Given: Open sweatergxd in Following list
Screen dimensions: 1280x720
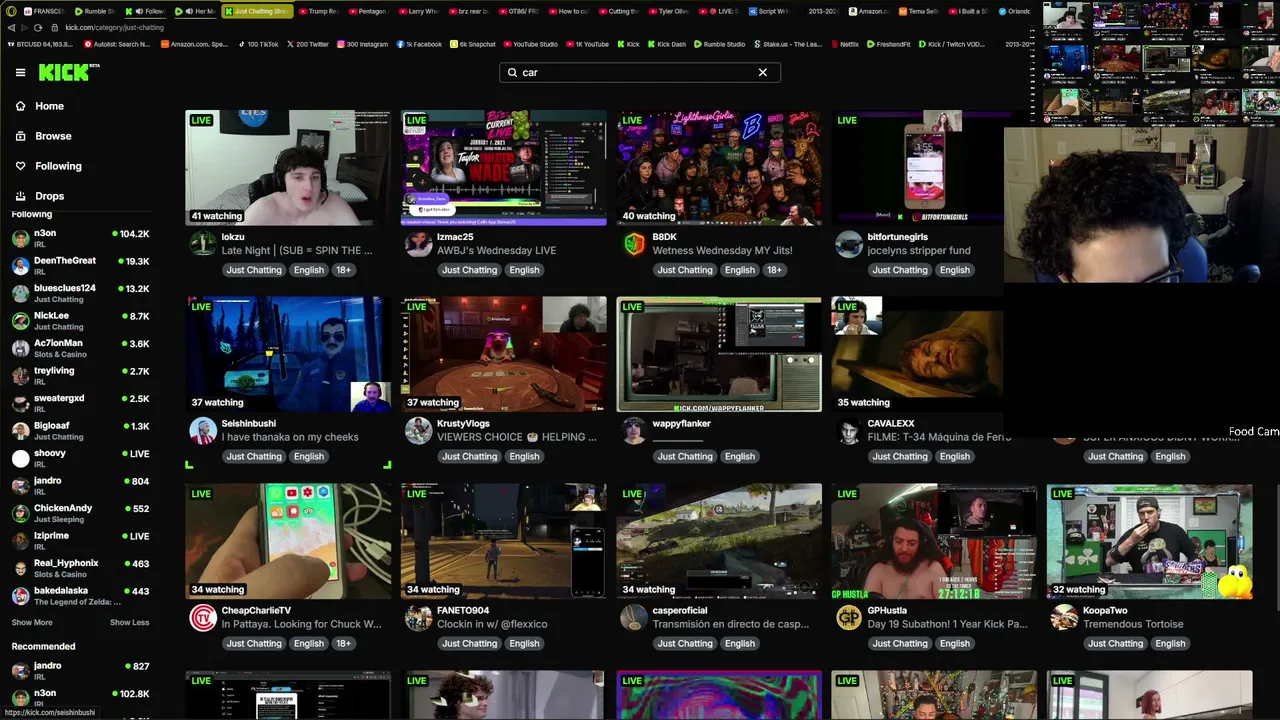Looking at the screenshot, I should click(80, 403).
